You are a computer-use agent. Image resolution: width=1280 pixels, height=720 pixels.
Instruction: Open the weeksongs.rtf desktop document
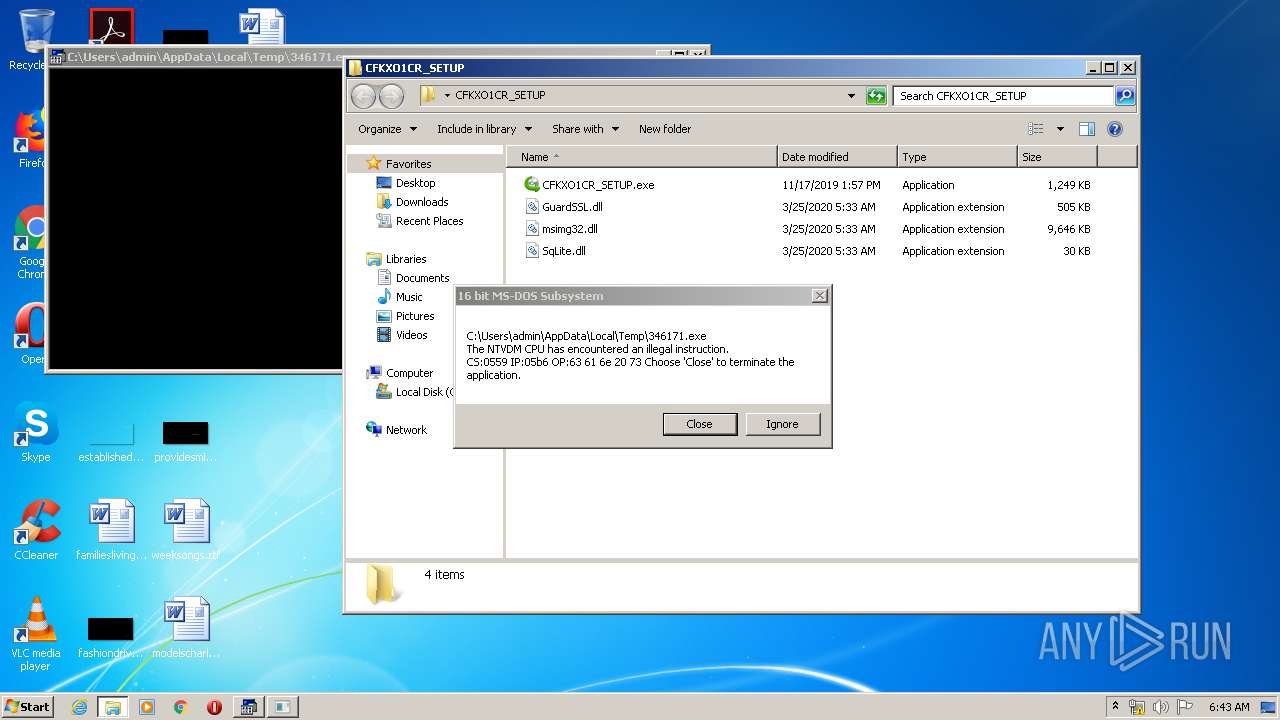click(x=186, y=530)
